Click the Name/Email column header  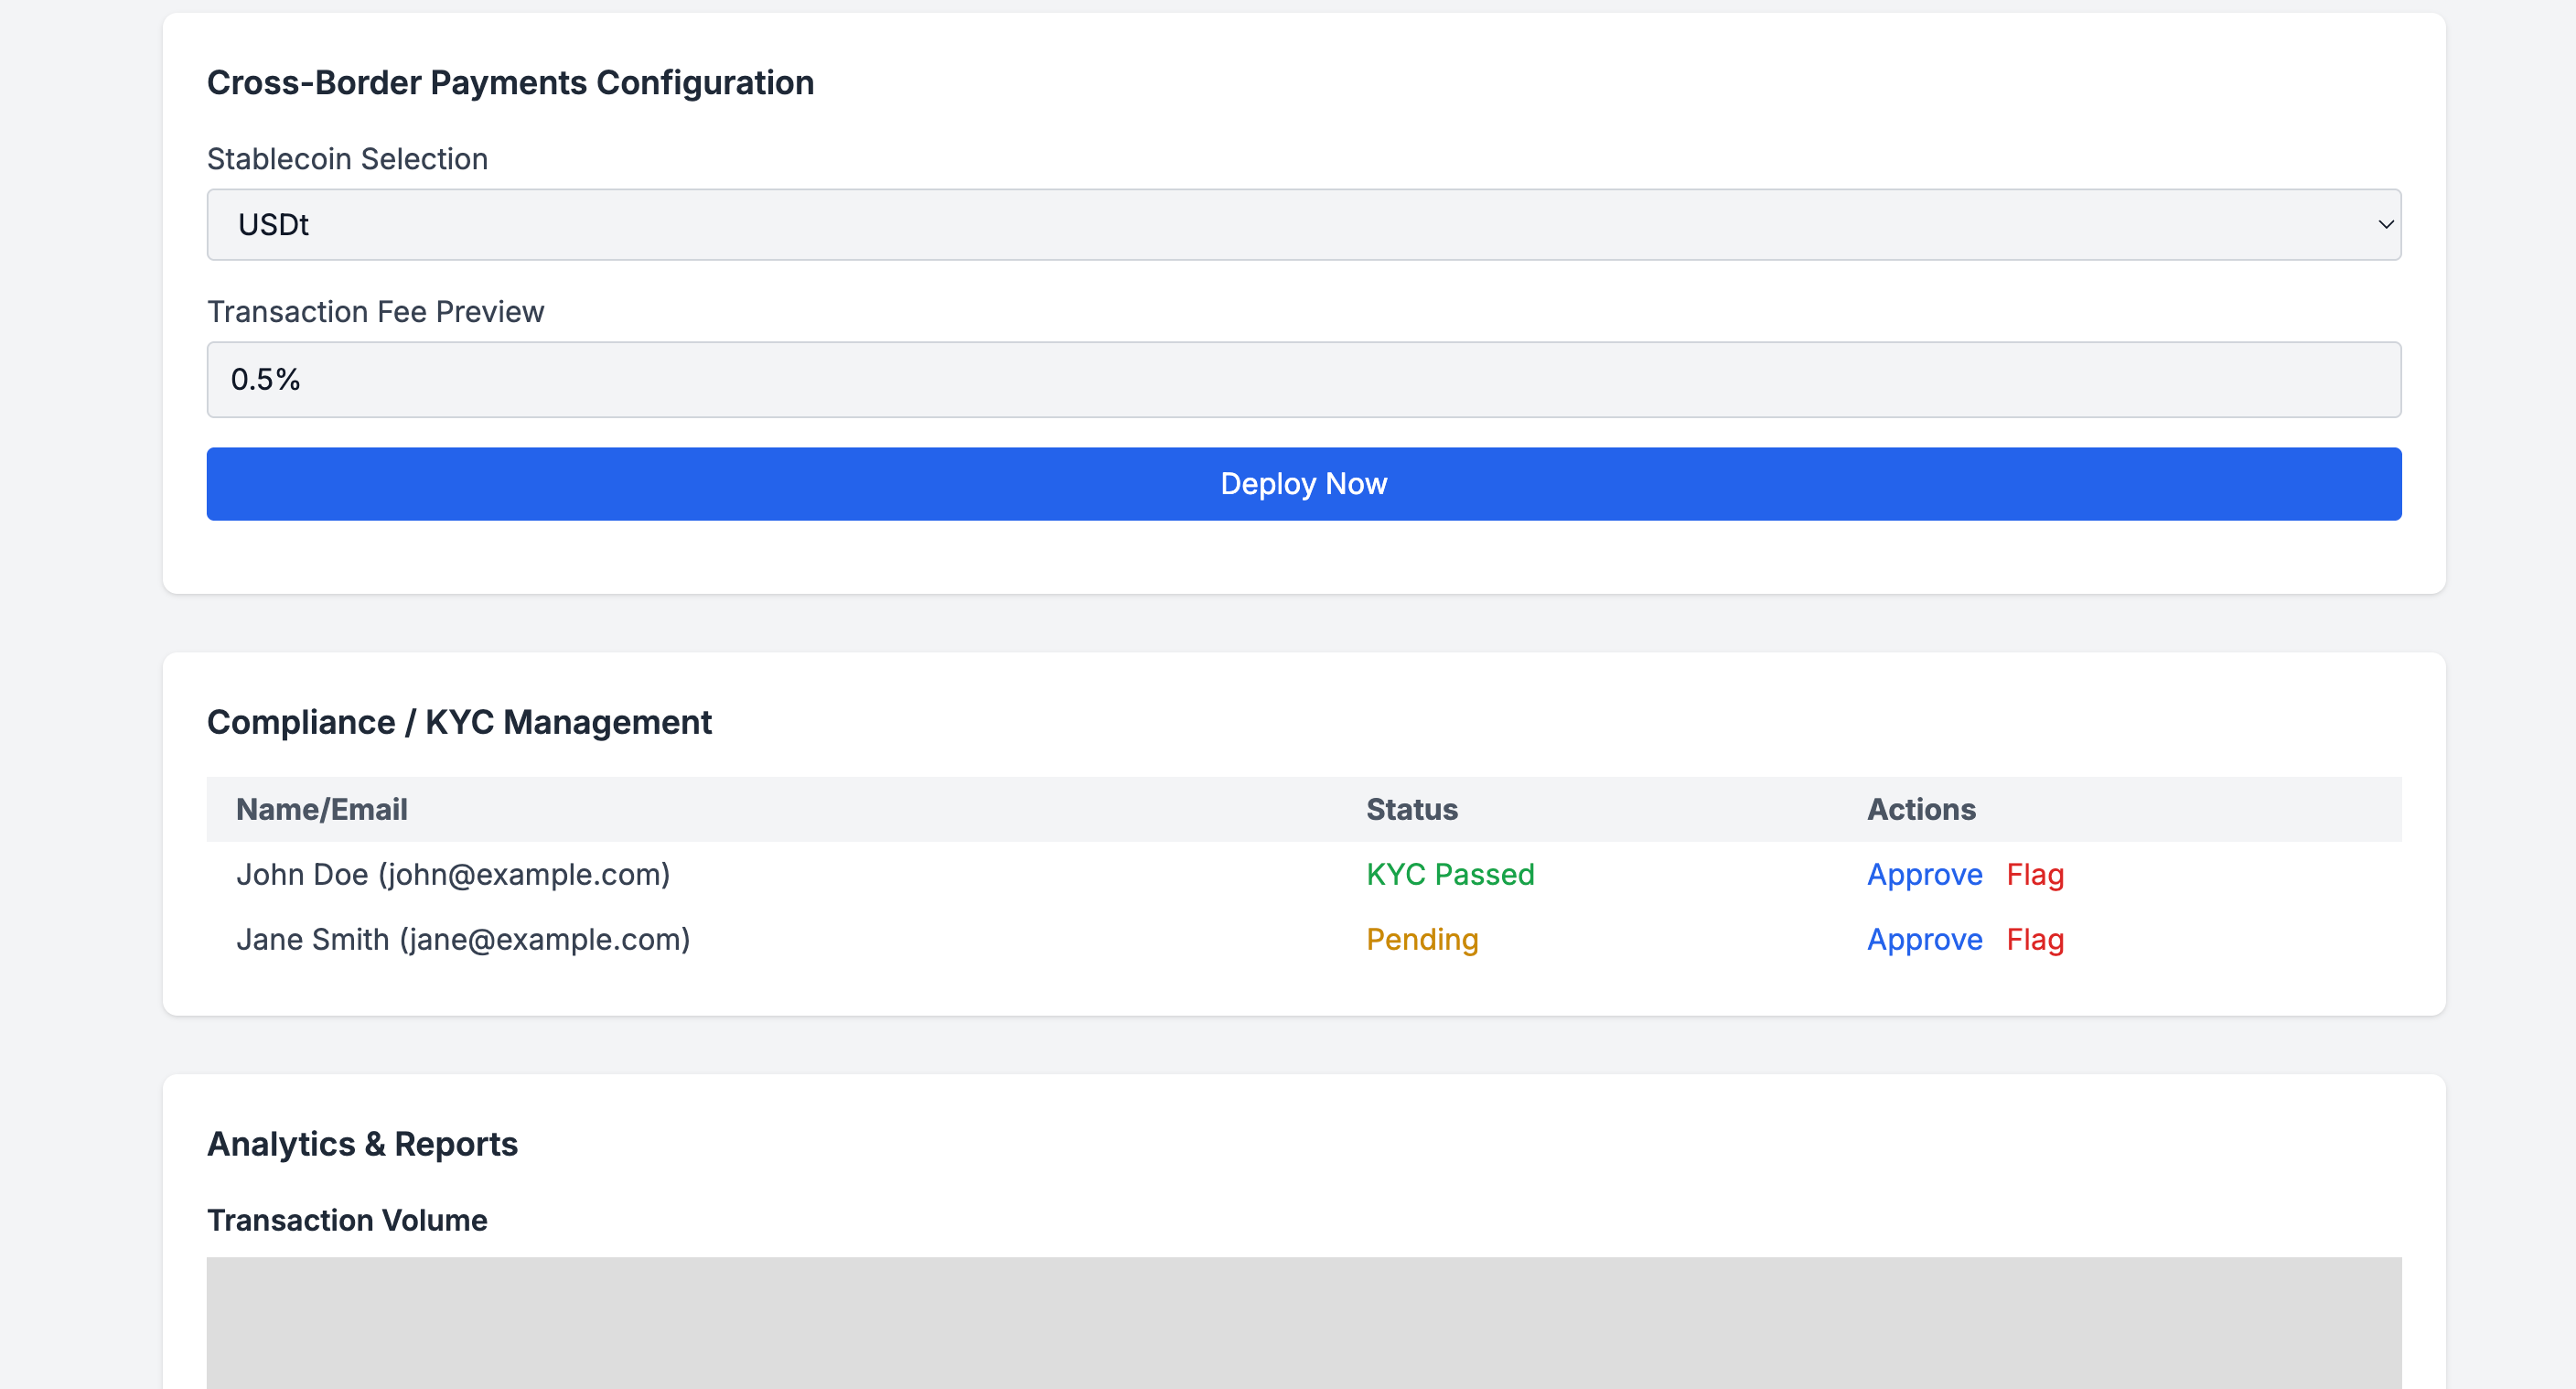(321, 808)
